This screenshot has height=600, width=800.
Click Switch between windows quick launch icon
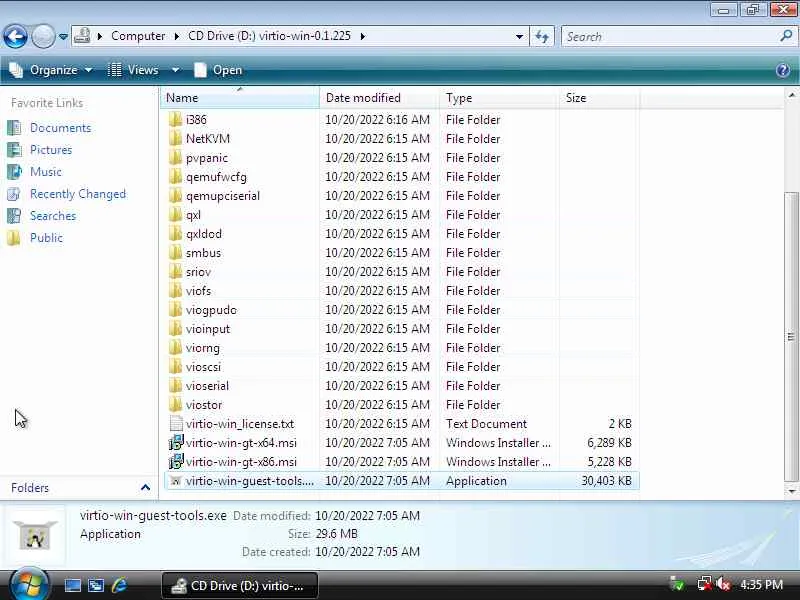click(x=96, y=585)
